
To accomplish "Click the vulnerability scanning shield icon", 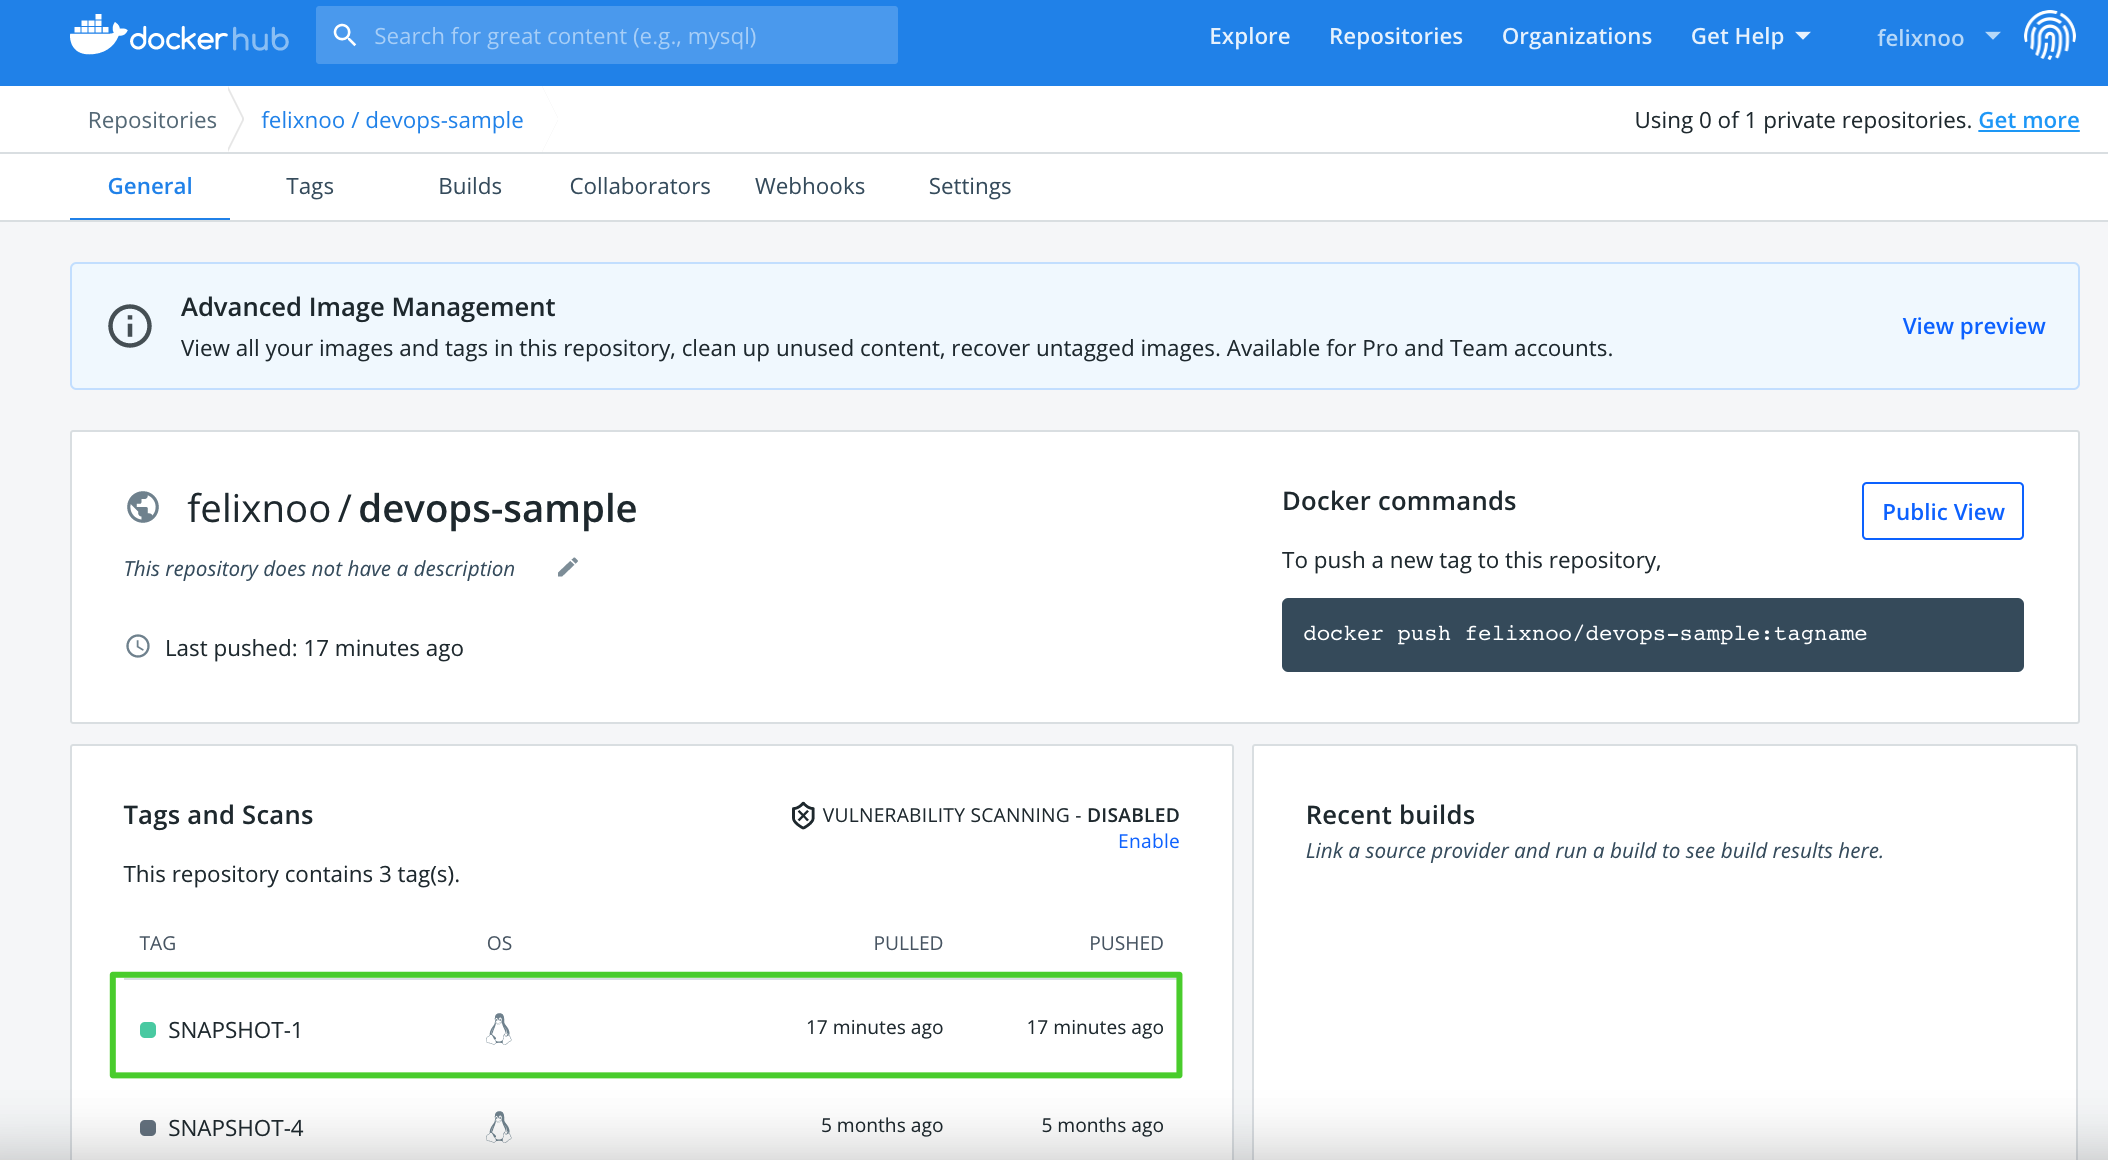I will pos(801,815).
